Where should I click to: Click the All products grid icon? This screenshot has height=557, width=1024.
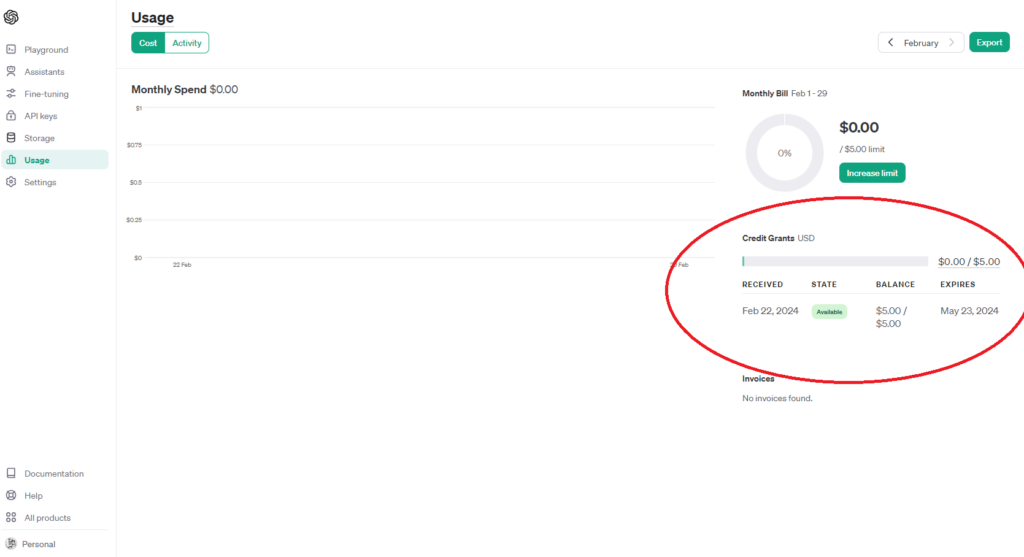11,518
